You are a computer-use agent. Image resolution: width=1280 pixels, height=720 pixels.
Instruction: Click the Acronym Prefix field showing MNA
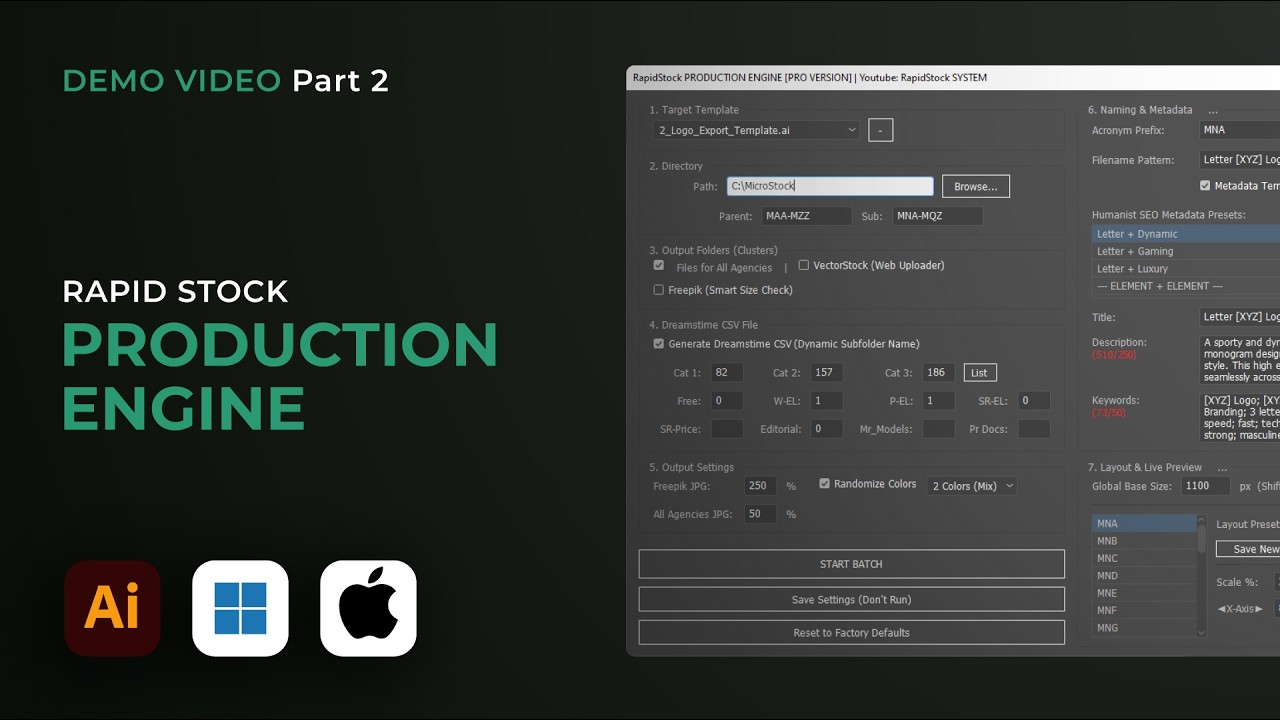(1240, 130)
